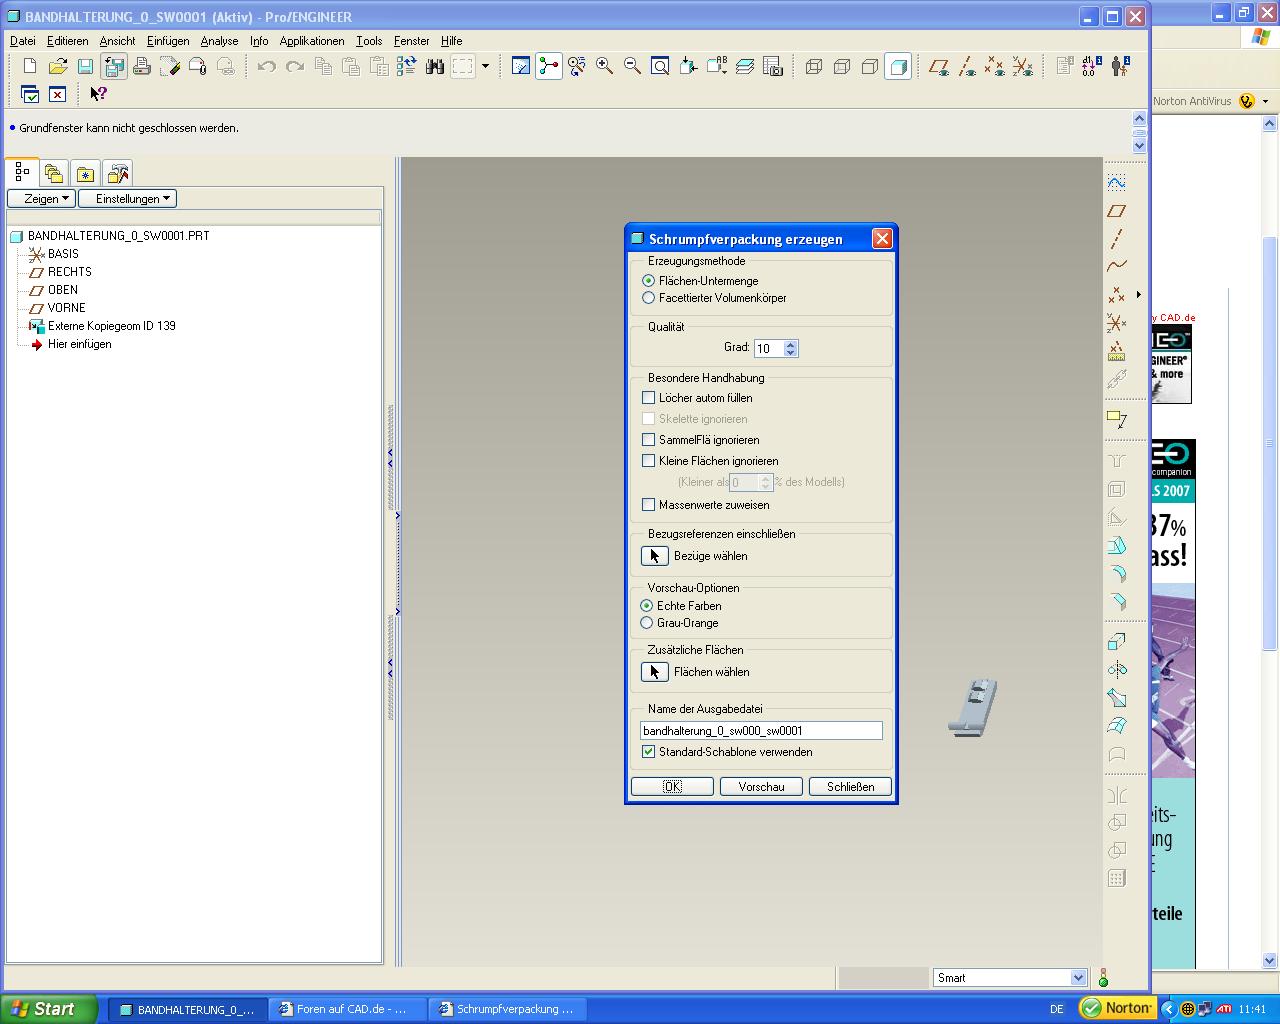The image size is (1280, 1024).
Task: Toggle datum axes display icon
Action: point(966,67)
